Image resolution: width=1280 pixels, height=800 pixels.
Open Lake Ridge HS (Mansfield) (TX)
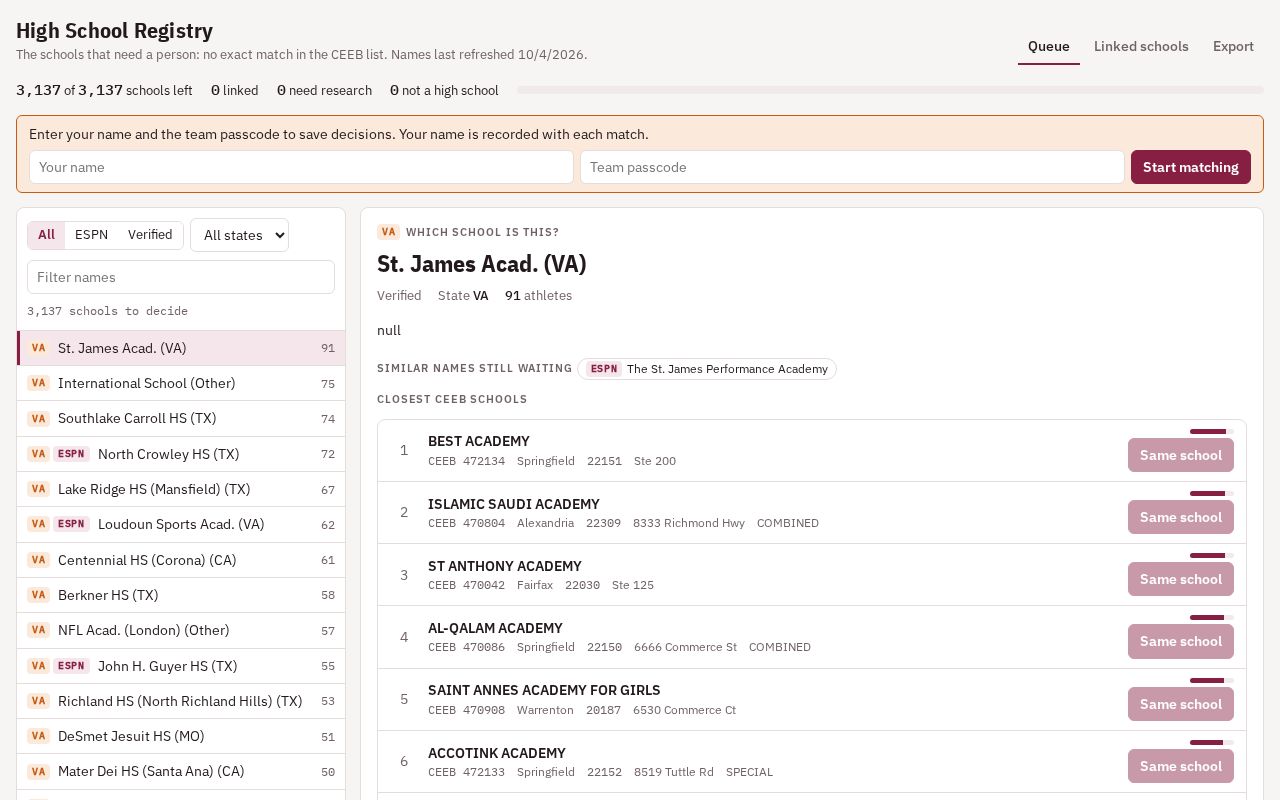point(181,489)
